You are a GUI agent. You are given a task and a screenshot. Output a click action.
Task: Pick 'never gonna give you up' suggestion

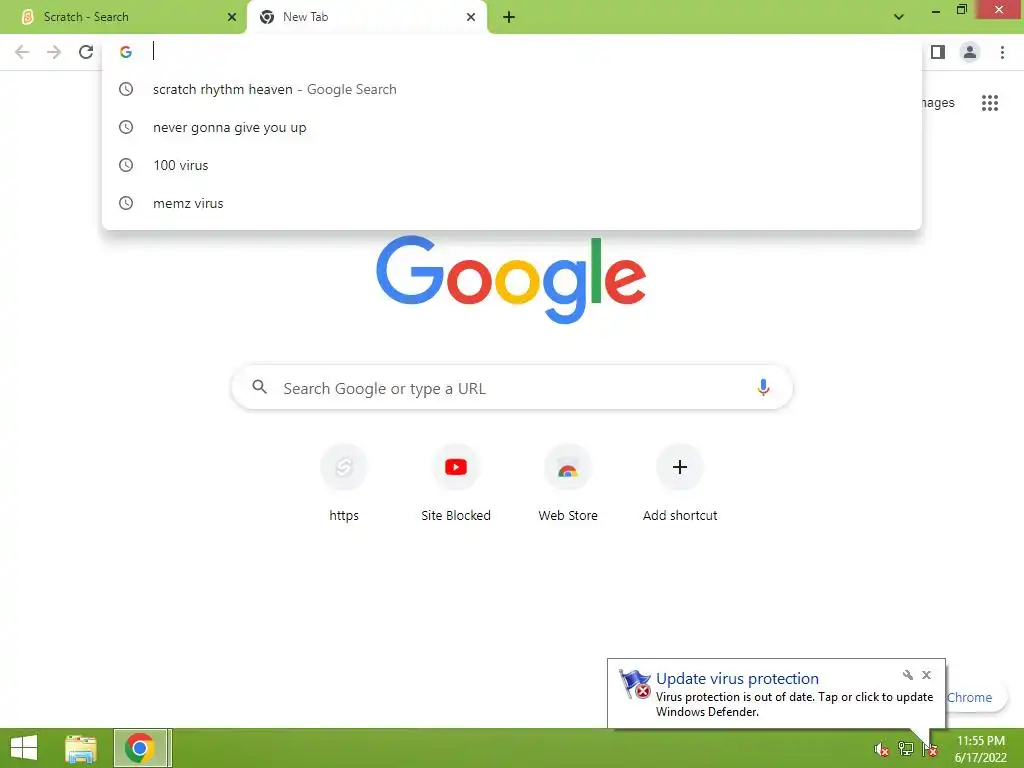(512, 127)
